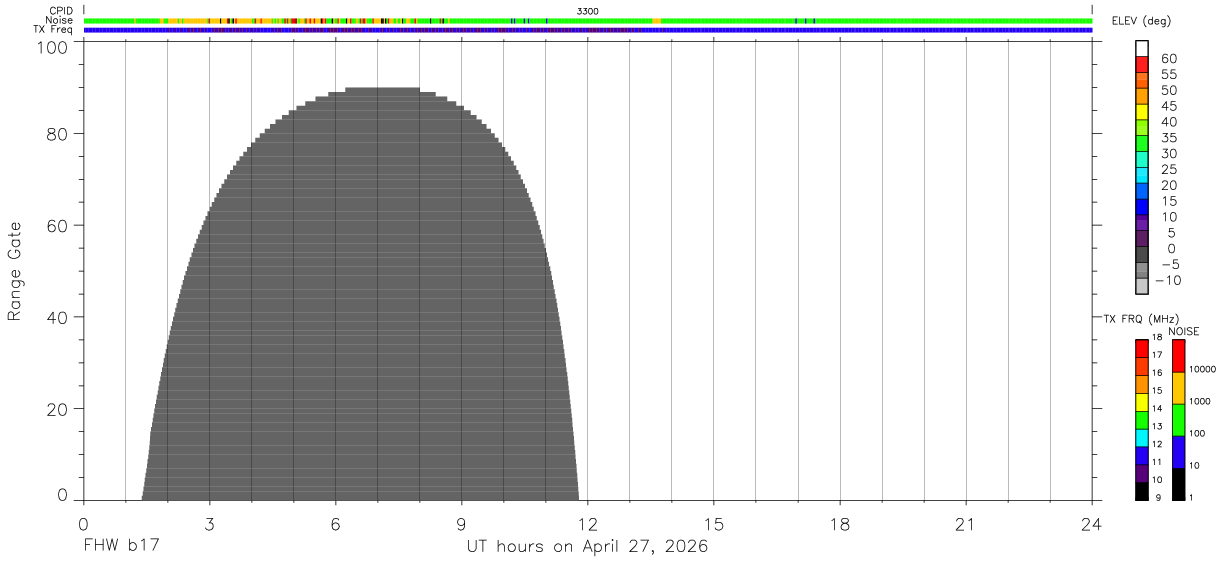Click the NOISE legend title
The width and height of the screenshot is (1228, 567).
tap(1183, 331)
